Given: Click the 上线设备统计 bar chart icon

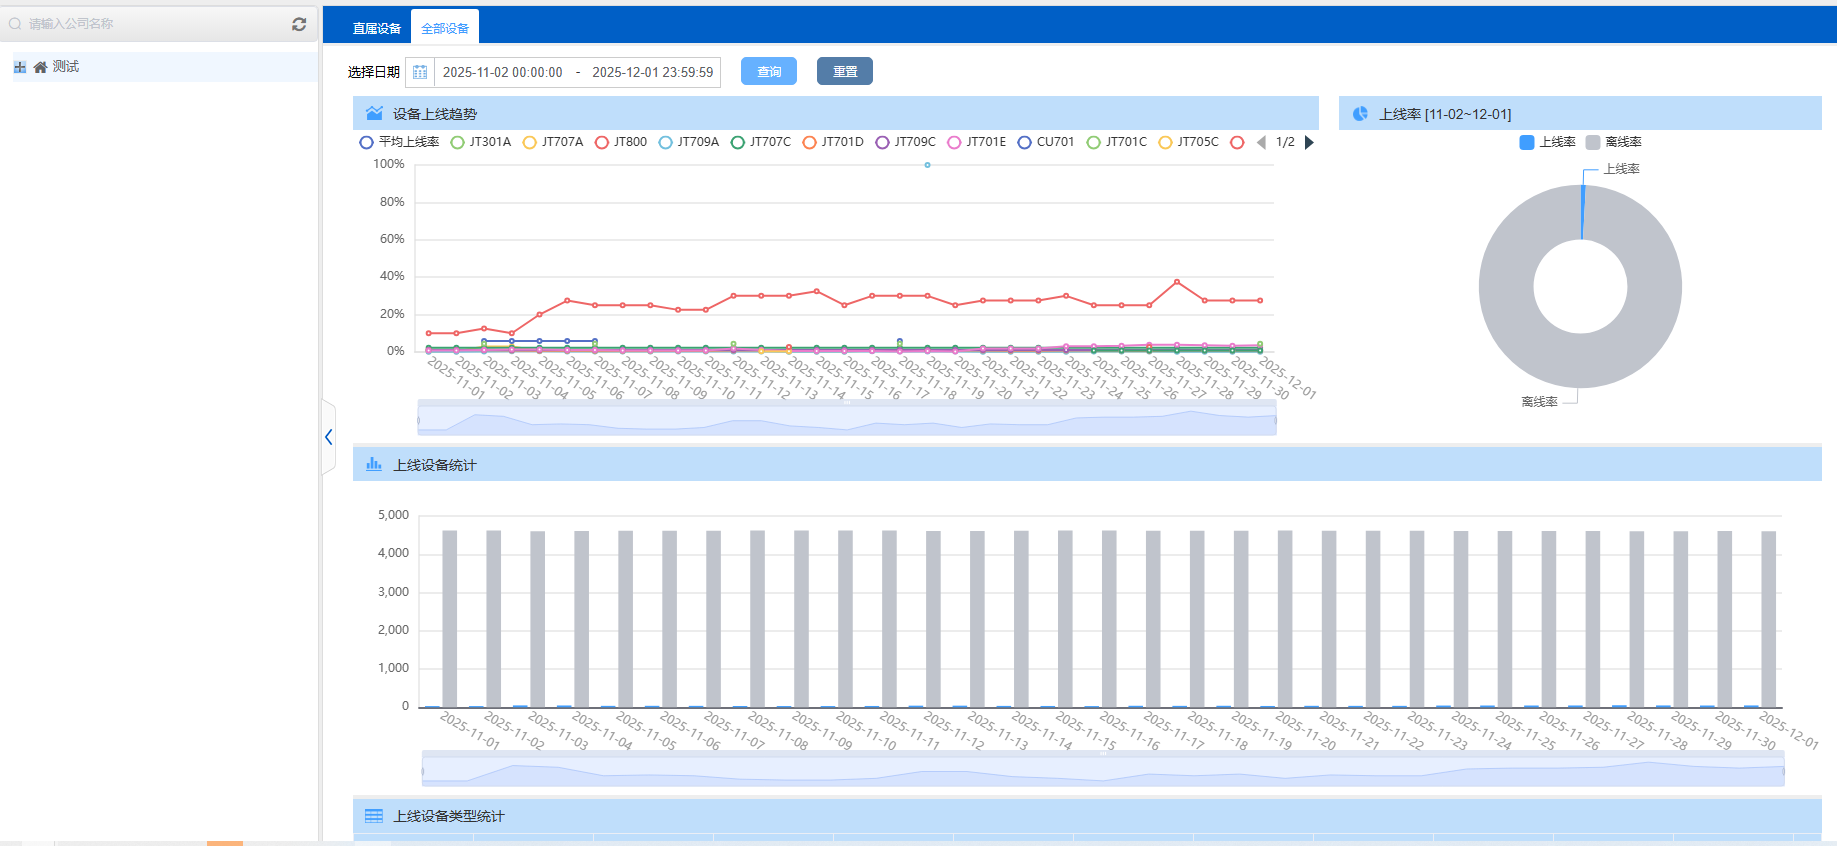Looking at the screenshot, I should [x=374, y=464].
